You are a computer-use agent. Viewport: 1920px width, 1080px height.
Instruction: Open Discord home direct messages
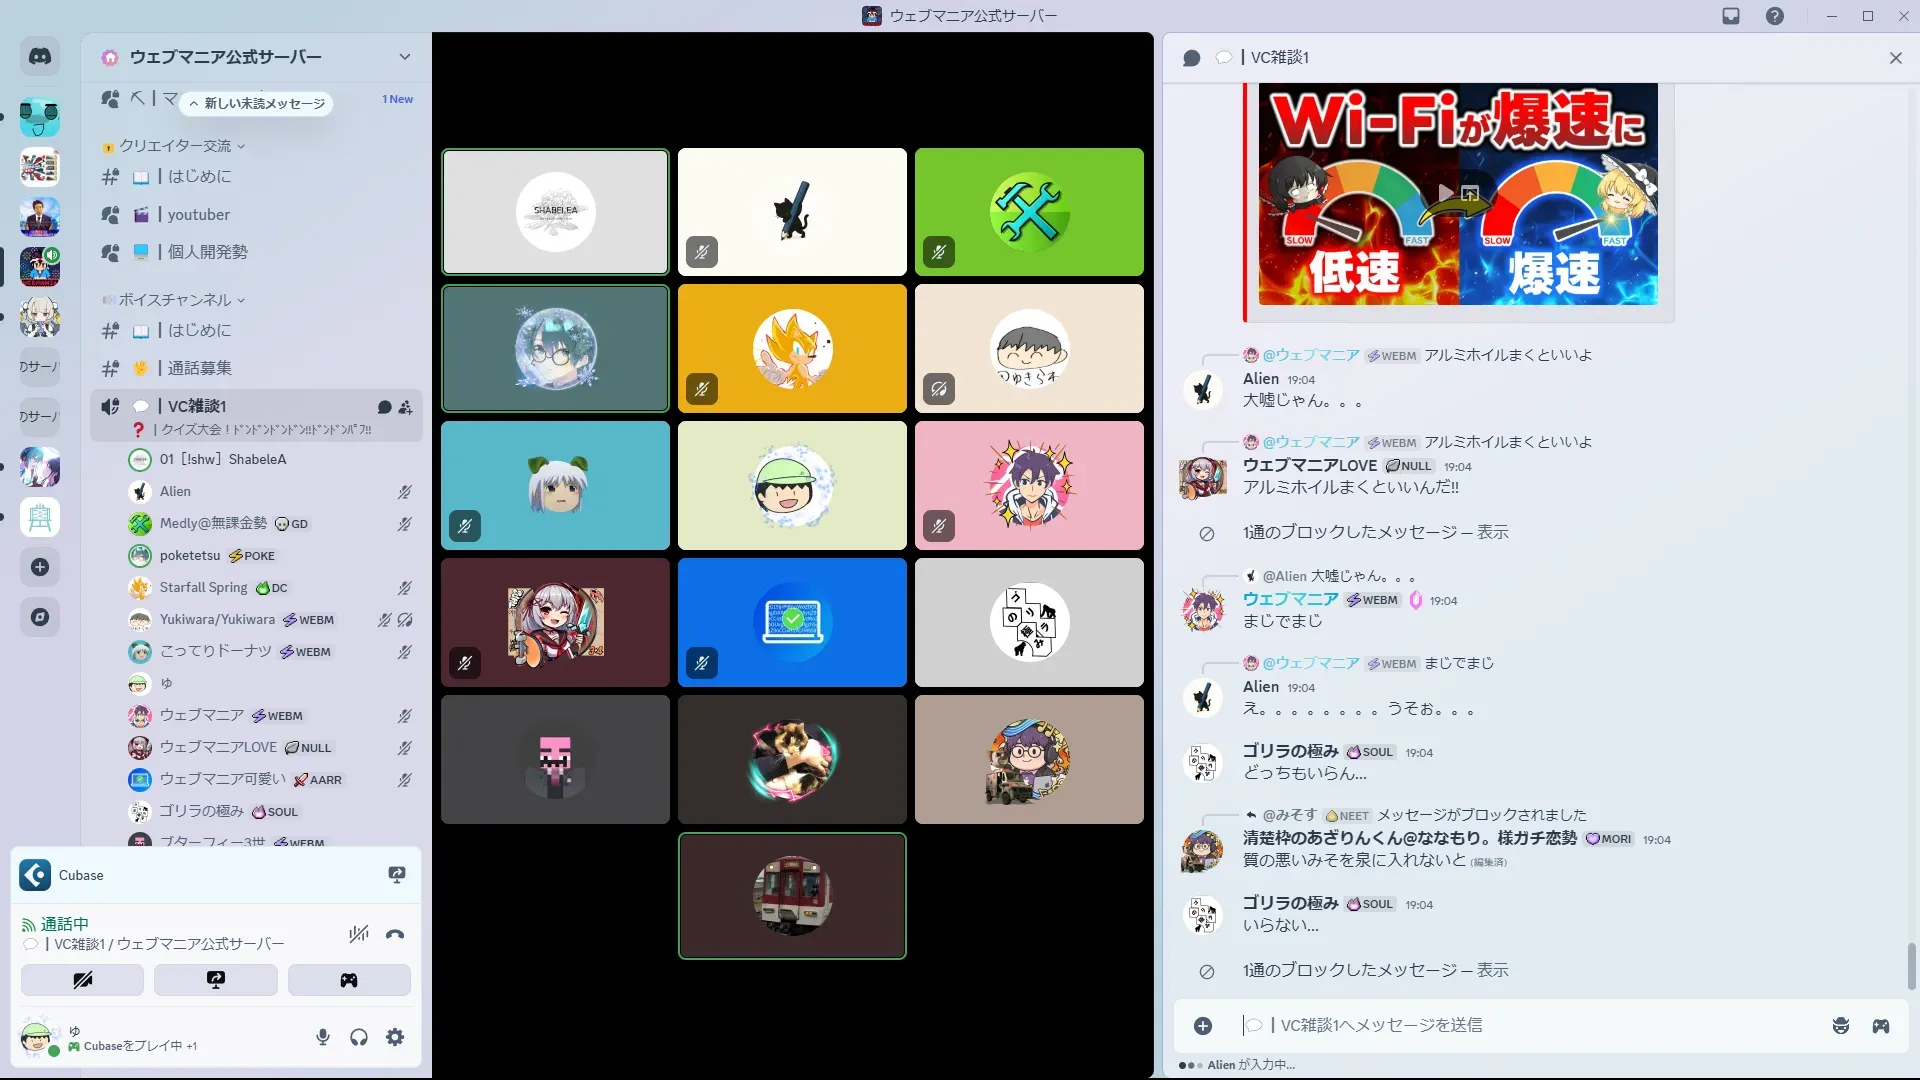click(40, 57)
